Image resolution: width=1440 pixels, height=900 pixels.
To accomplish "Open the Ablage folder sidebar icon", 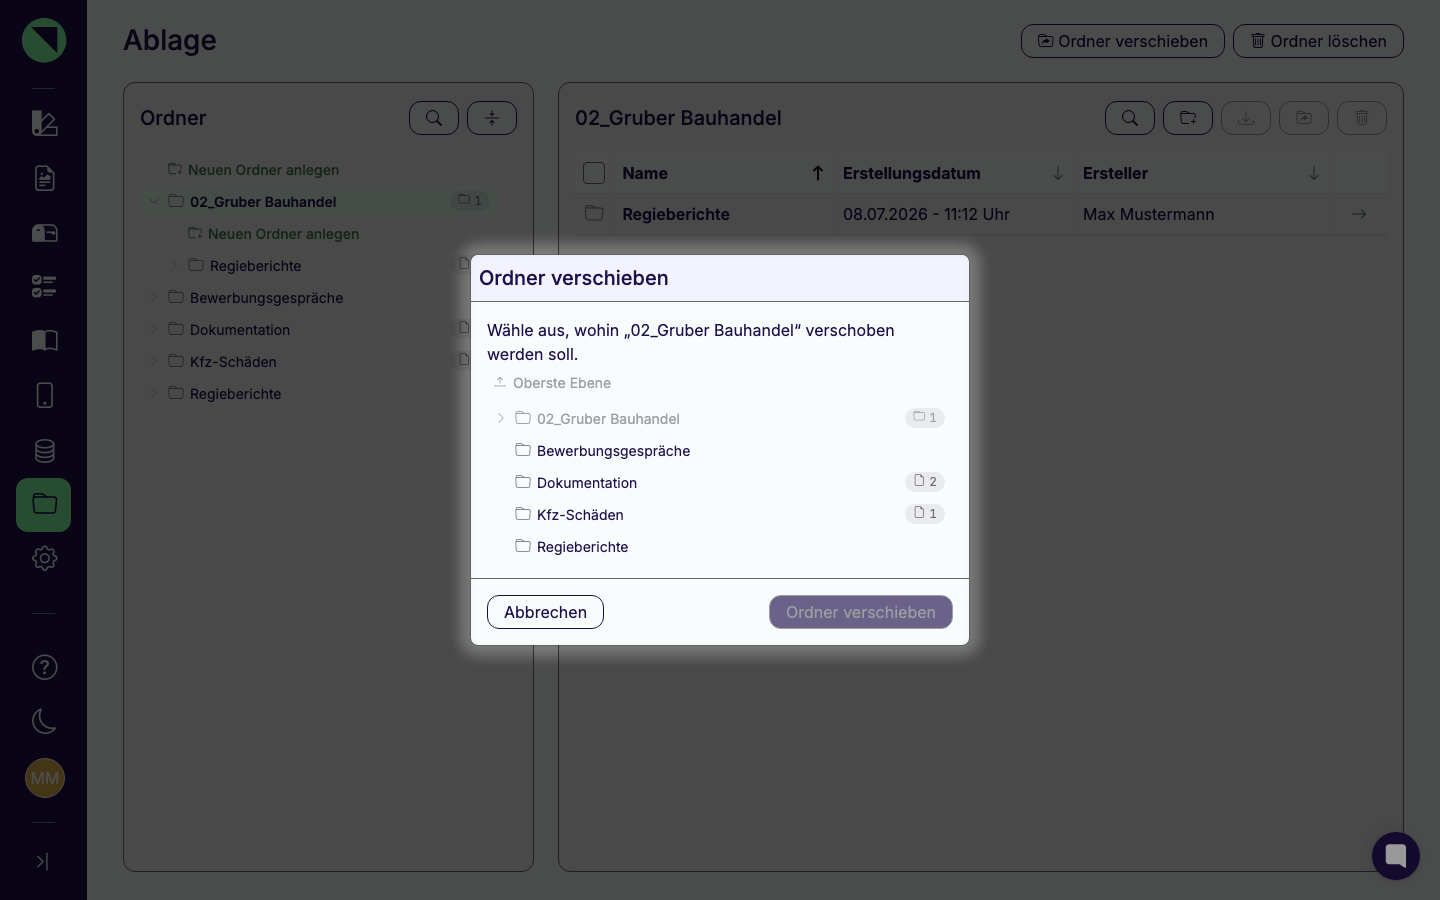I will coord(44,504).
